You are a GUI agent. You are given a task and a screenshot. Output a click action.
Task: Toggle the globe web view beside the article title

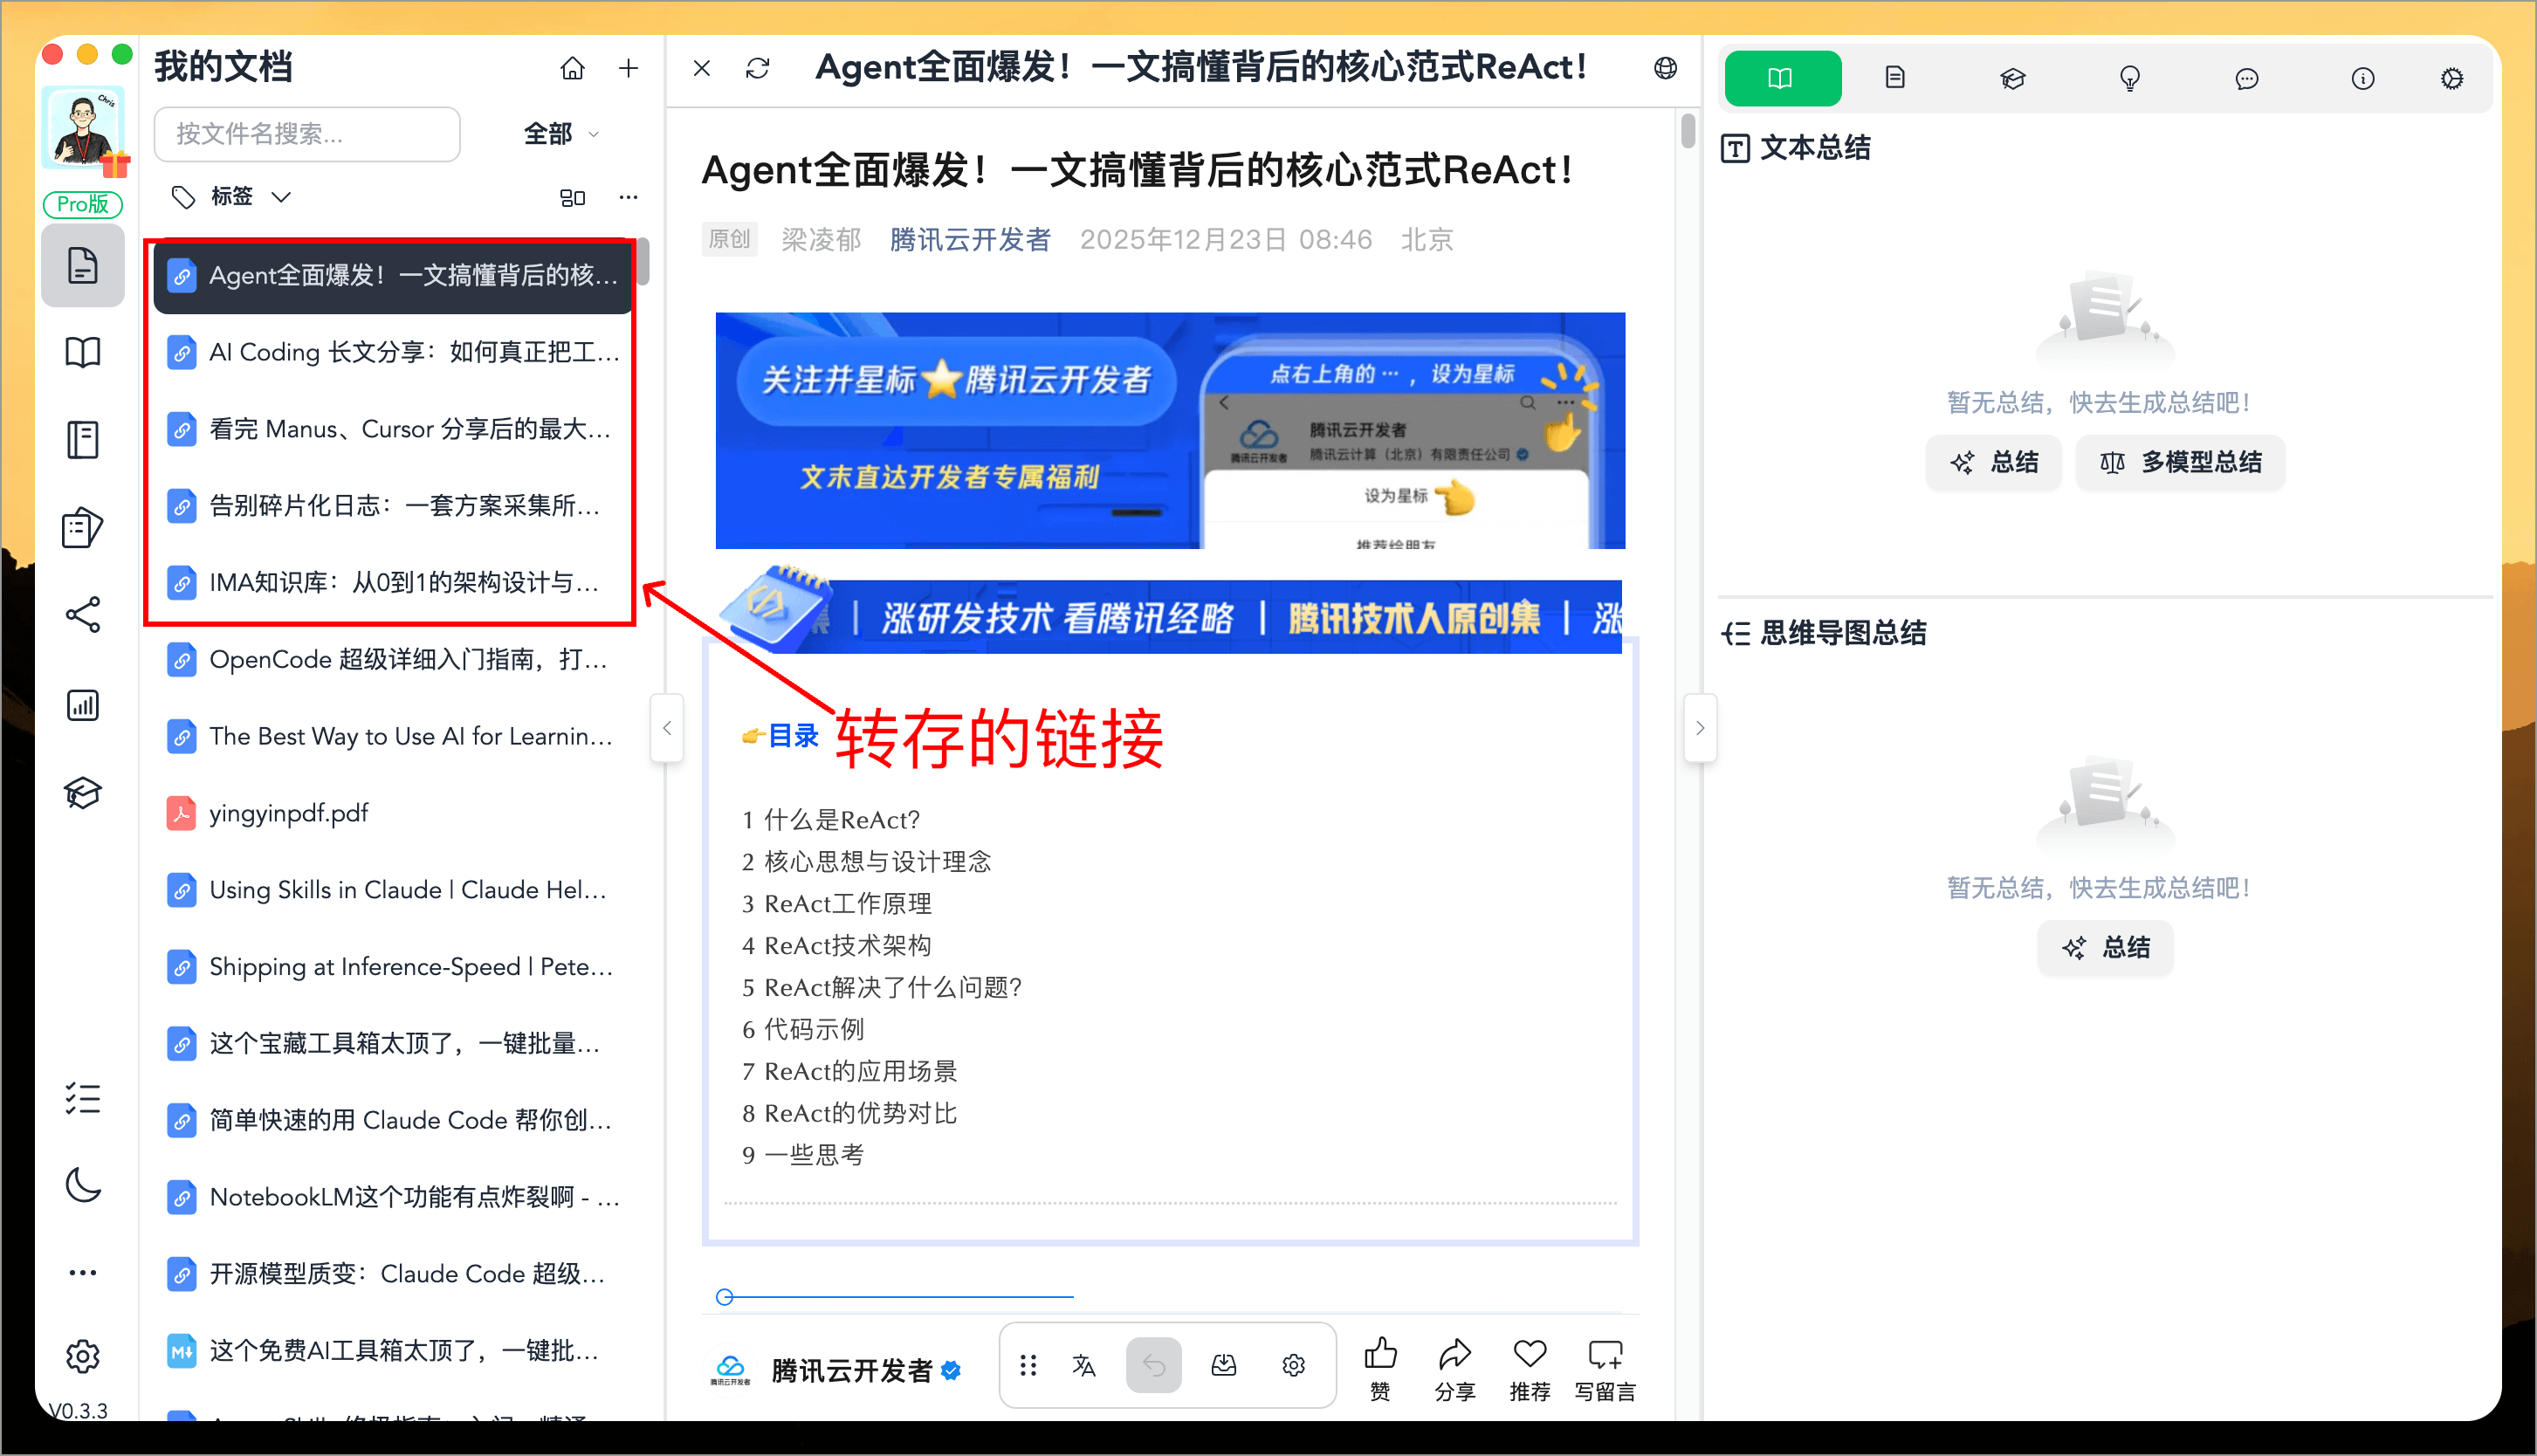[1665, 68]
